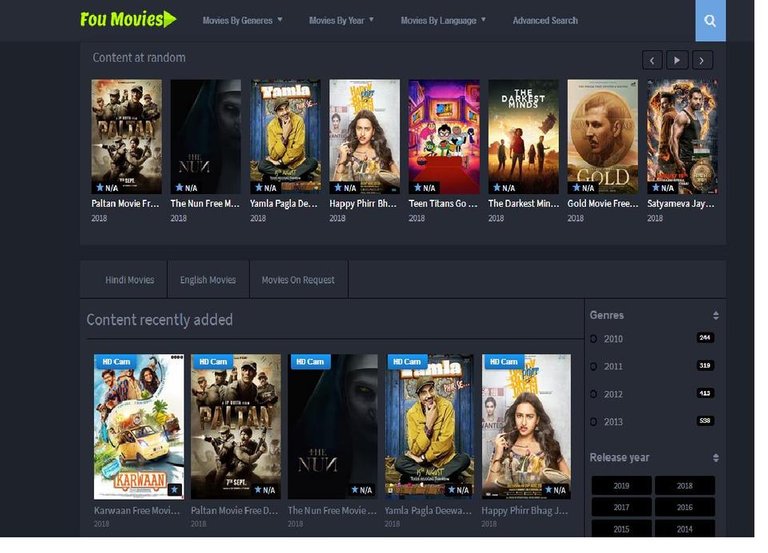Viewport: 768px width, 553px height.
Task: Open Satyameva Jayate poster
Action: pos(682,137)
